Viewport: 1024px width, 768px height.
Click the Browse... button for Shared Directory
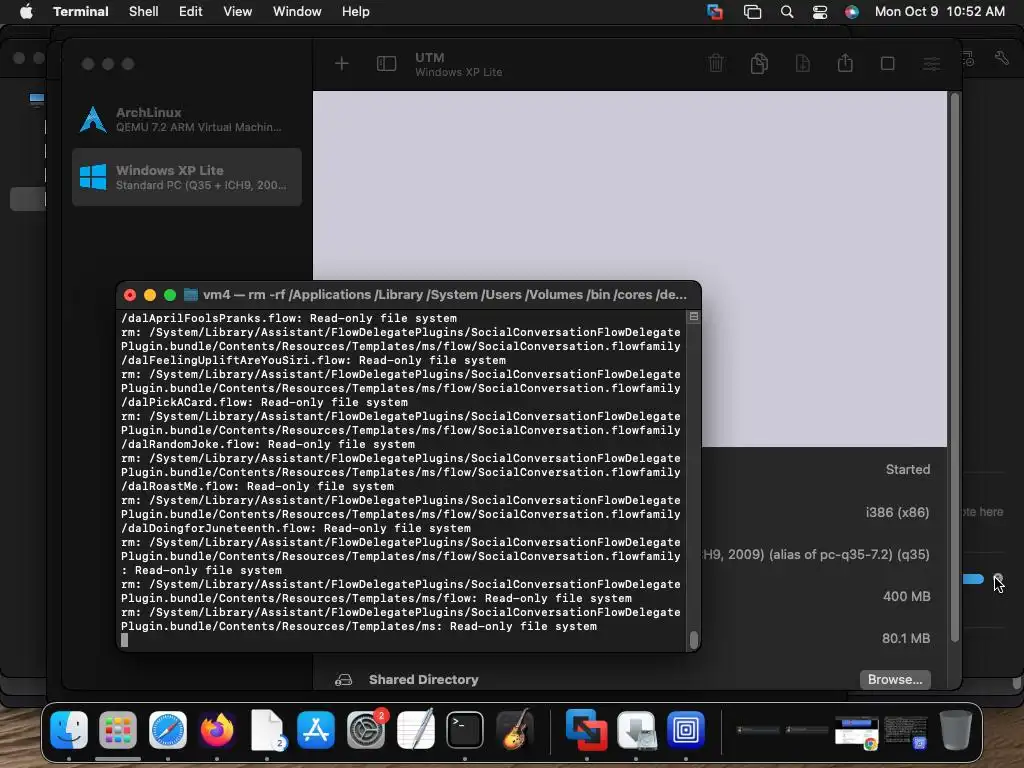[x=895, y=679]
